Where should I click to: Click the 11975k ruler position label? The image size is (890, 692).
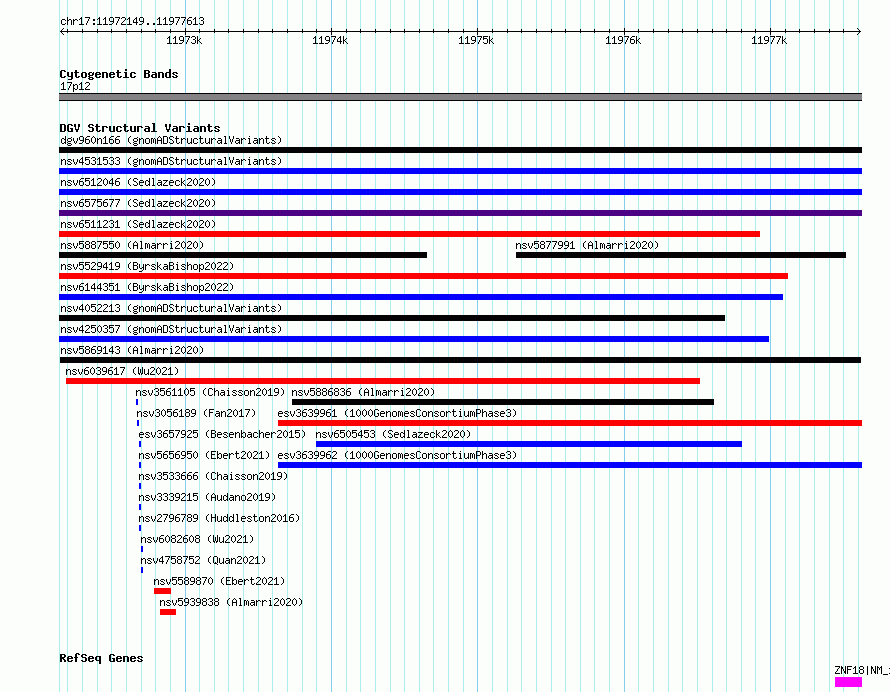(476, 40)
